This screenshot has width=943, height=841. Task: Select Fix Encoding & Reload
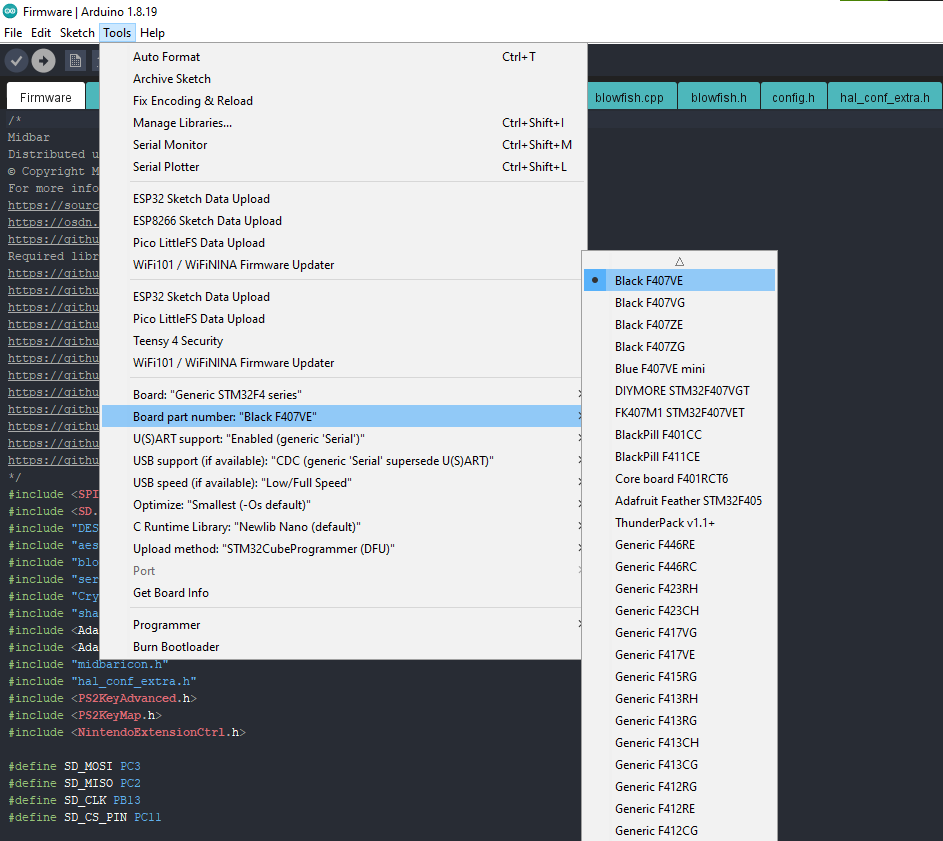tap(341, 100)
